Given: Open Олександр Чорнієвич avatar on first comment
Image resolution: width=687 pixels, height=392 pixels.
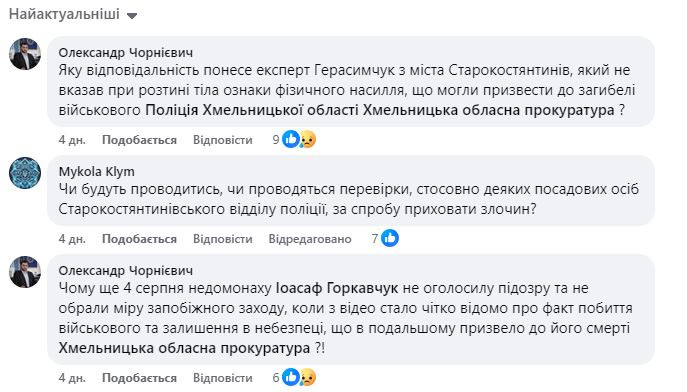Looking at the screenshot, I should [x=25, y=54].
